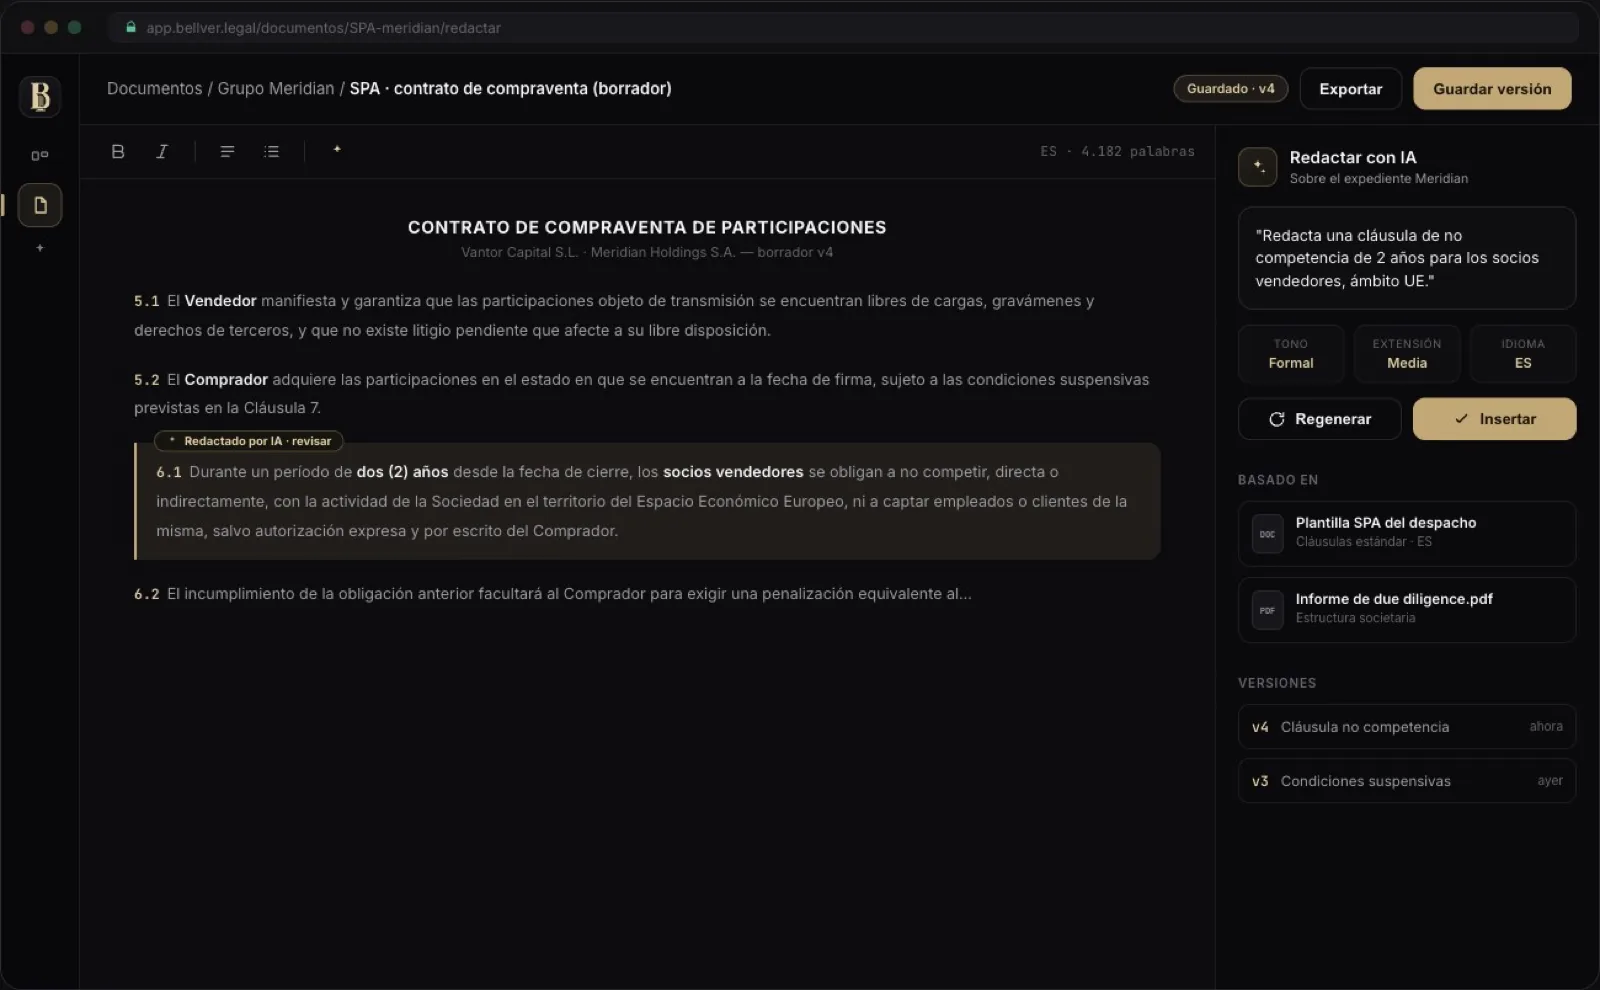Image resolution: width=1600 pixels, height=990 pixels.
Task: Click the BASADO EN section label
Action: coord(1278,480)
